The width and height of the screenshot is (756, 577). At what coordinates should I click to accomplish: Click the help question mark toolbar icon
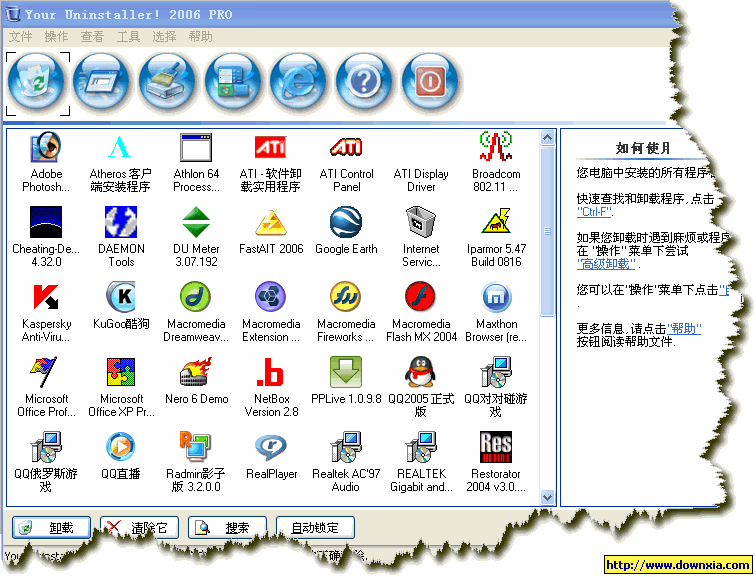click(364, 83)
